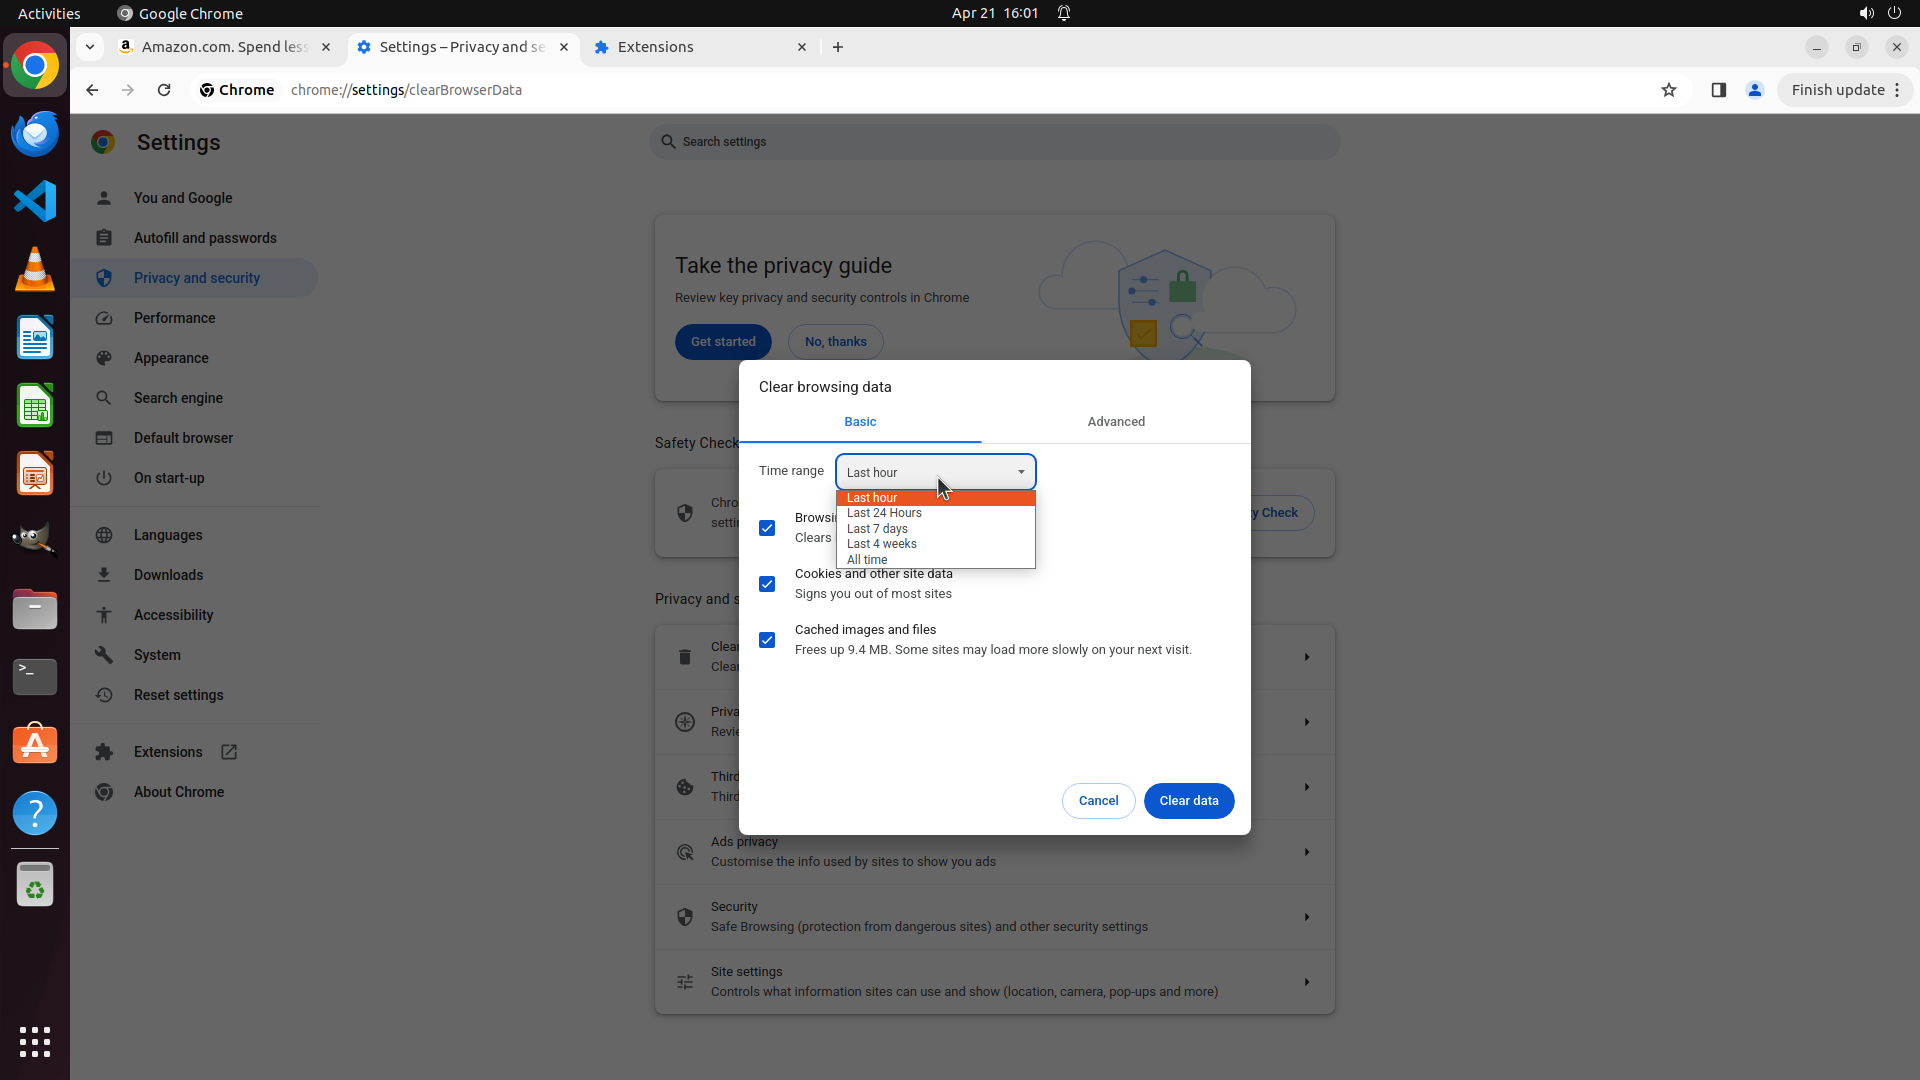The height and width of the screenshot is (1080, 1920).
Task: Bookmark this tab with star icon
Action: 1668,90
